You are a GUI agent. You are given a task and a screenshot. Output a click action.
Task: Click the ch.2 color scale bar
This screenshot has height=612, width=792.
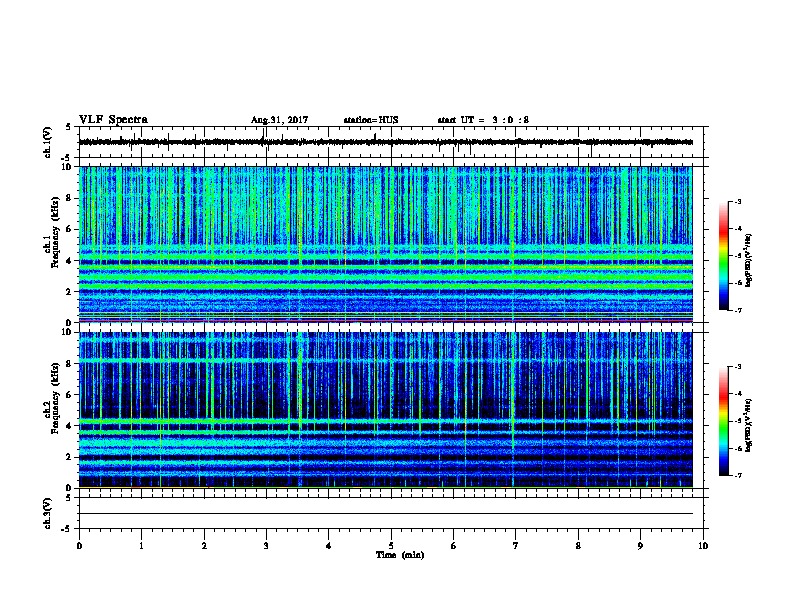[x=723, y=421]
